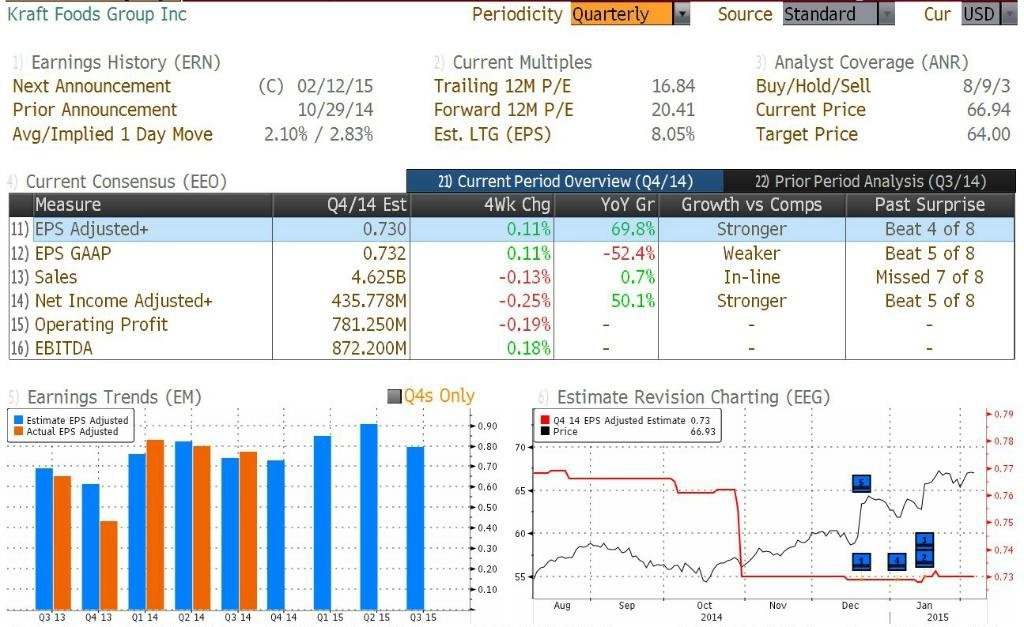The image size is (1024, 627).
Task: Click Forward 12M P/E value 20.41
Action: [x=673, y=110]
